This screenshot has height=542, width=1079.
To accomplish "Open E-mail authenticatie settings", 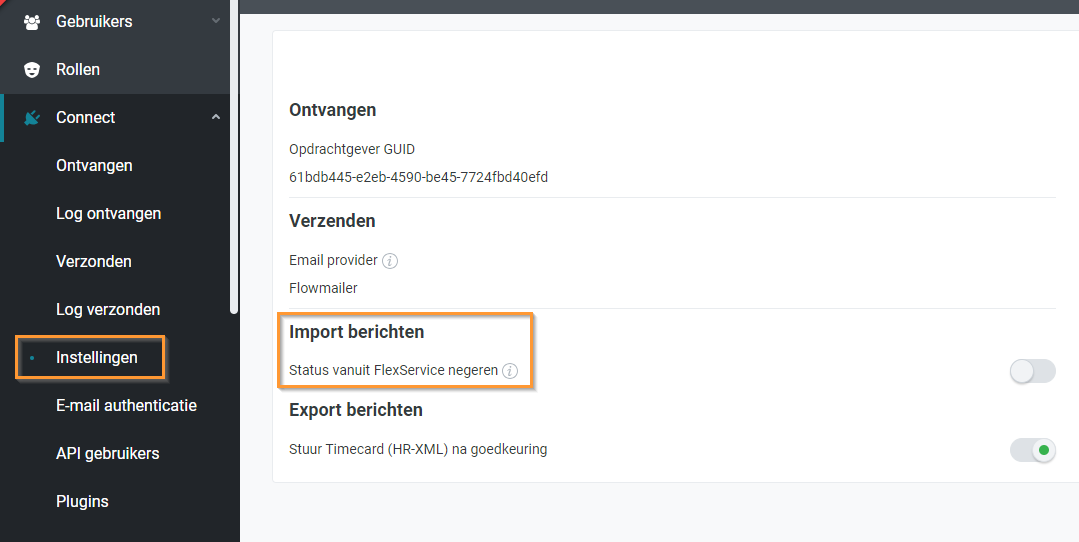I will pos(126,406).
